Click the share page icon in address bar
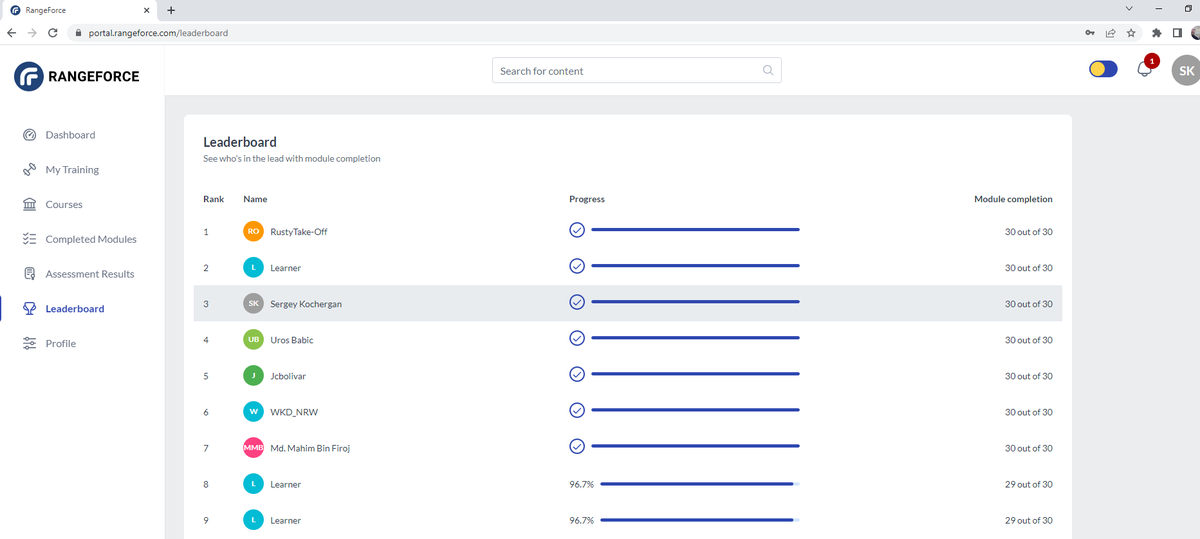Viewport: 1200px width, 539px height. [1110, 33]
